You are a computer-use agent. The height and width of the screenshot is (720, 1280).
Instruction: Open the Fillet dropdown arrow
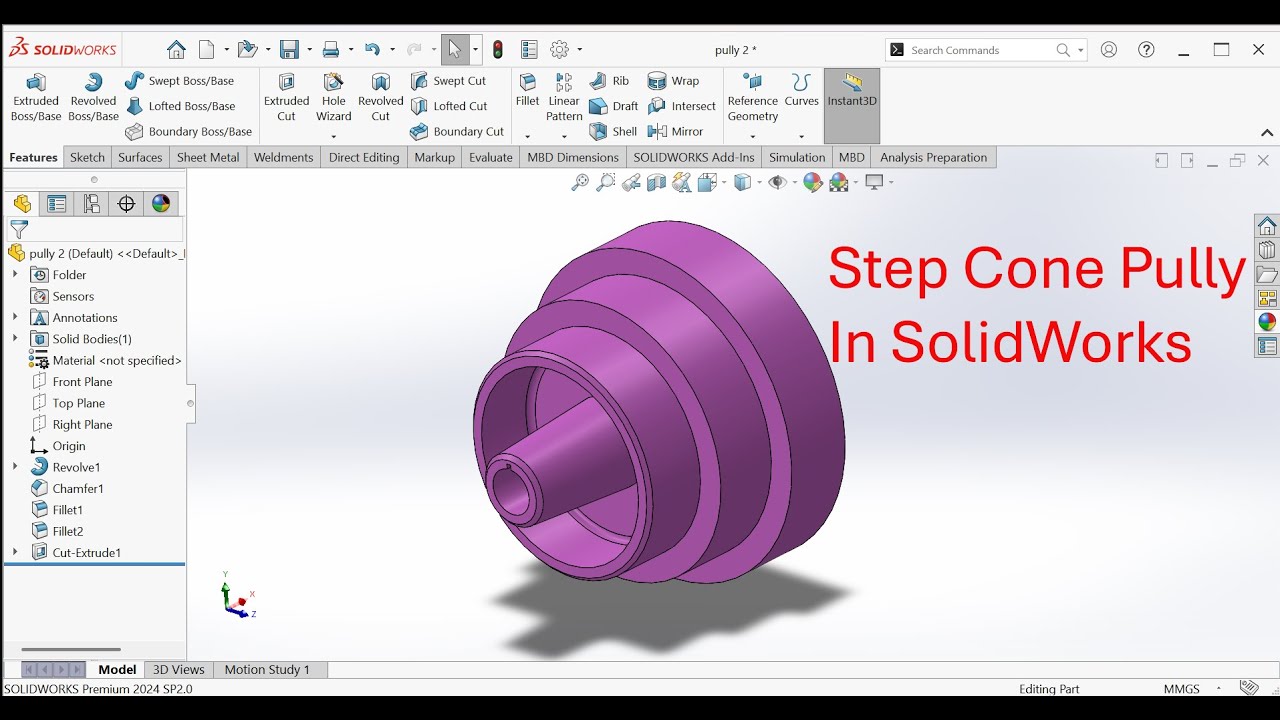pos(528,137)
